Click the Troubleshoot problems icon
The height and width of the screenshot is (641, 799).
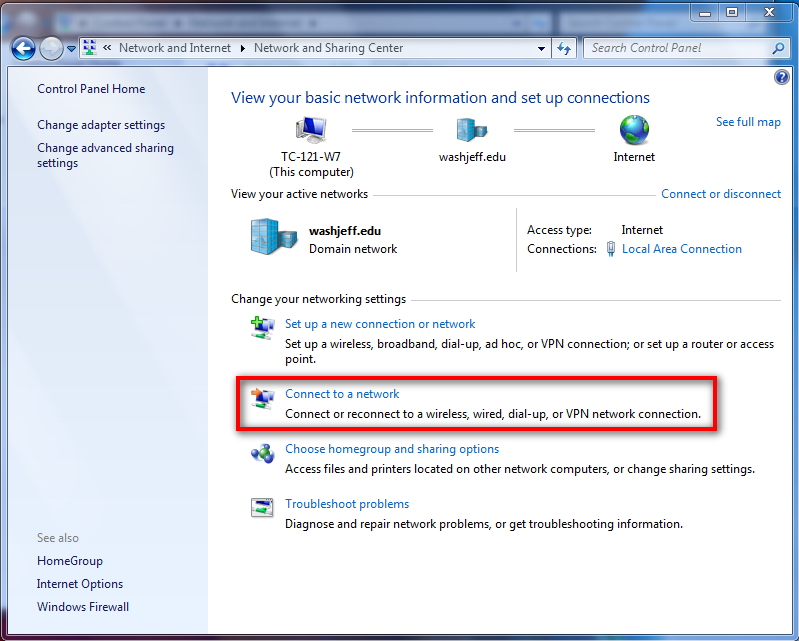click(x=262, y=508)
